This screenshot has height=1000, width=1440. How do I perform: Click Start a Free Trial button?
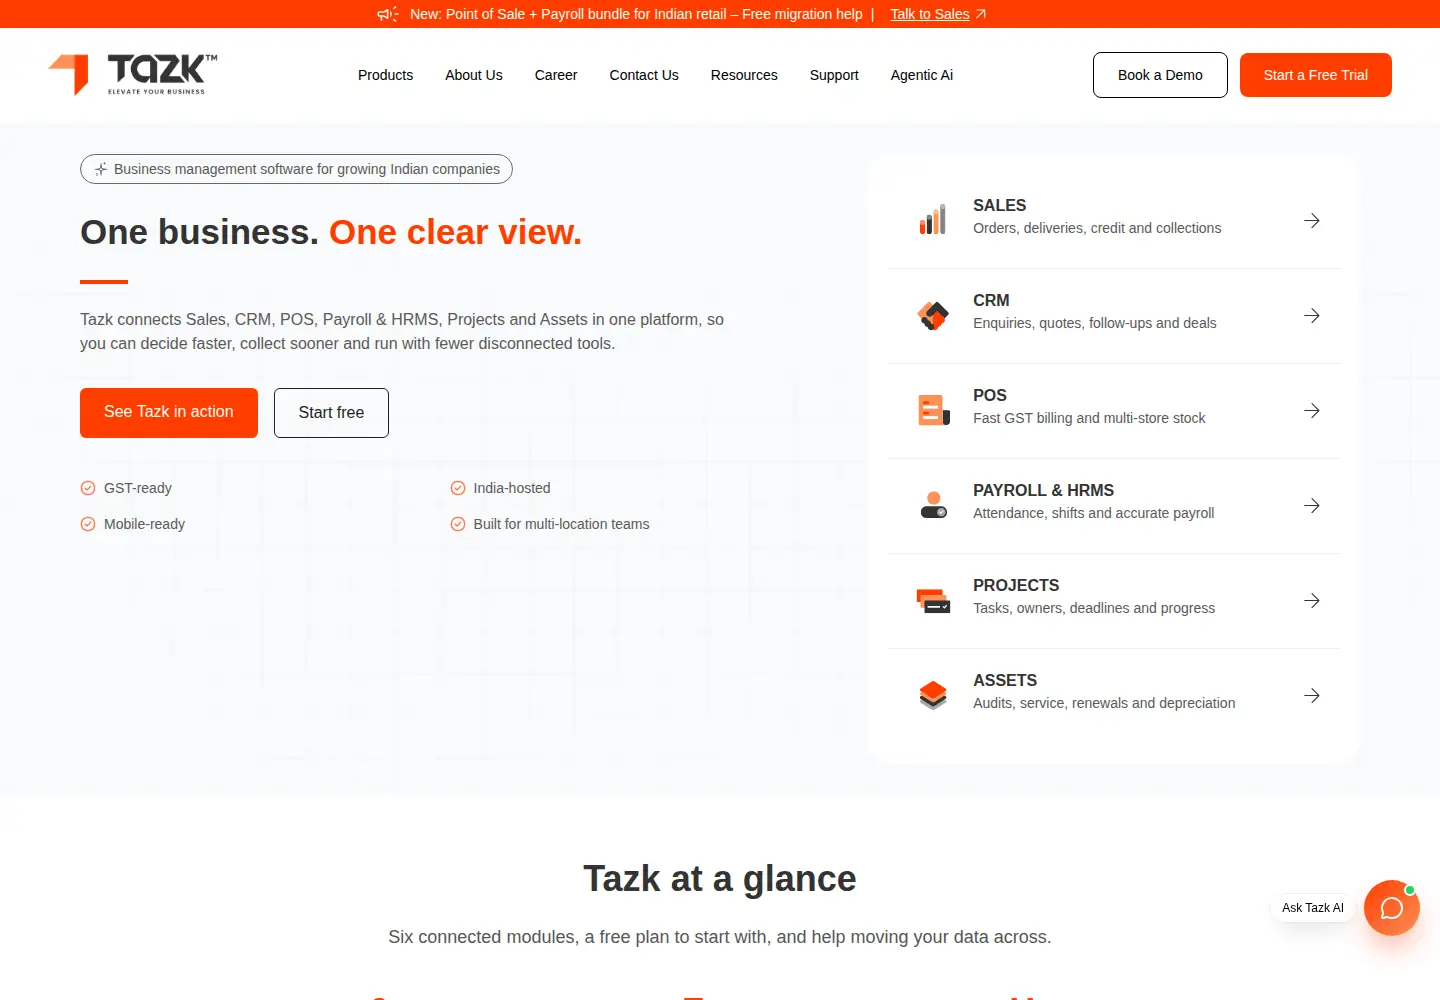[1316, 75]
